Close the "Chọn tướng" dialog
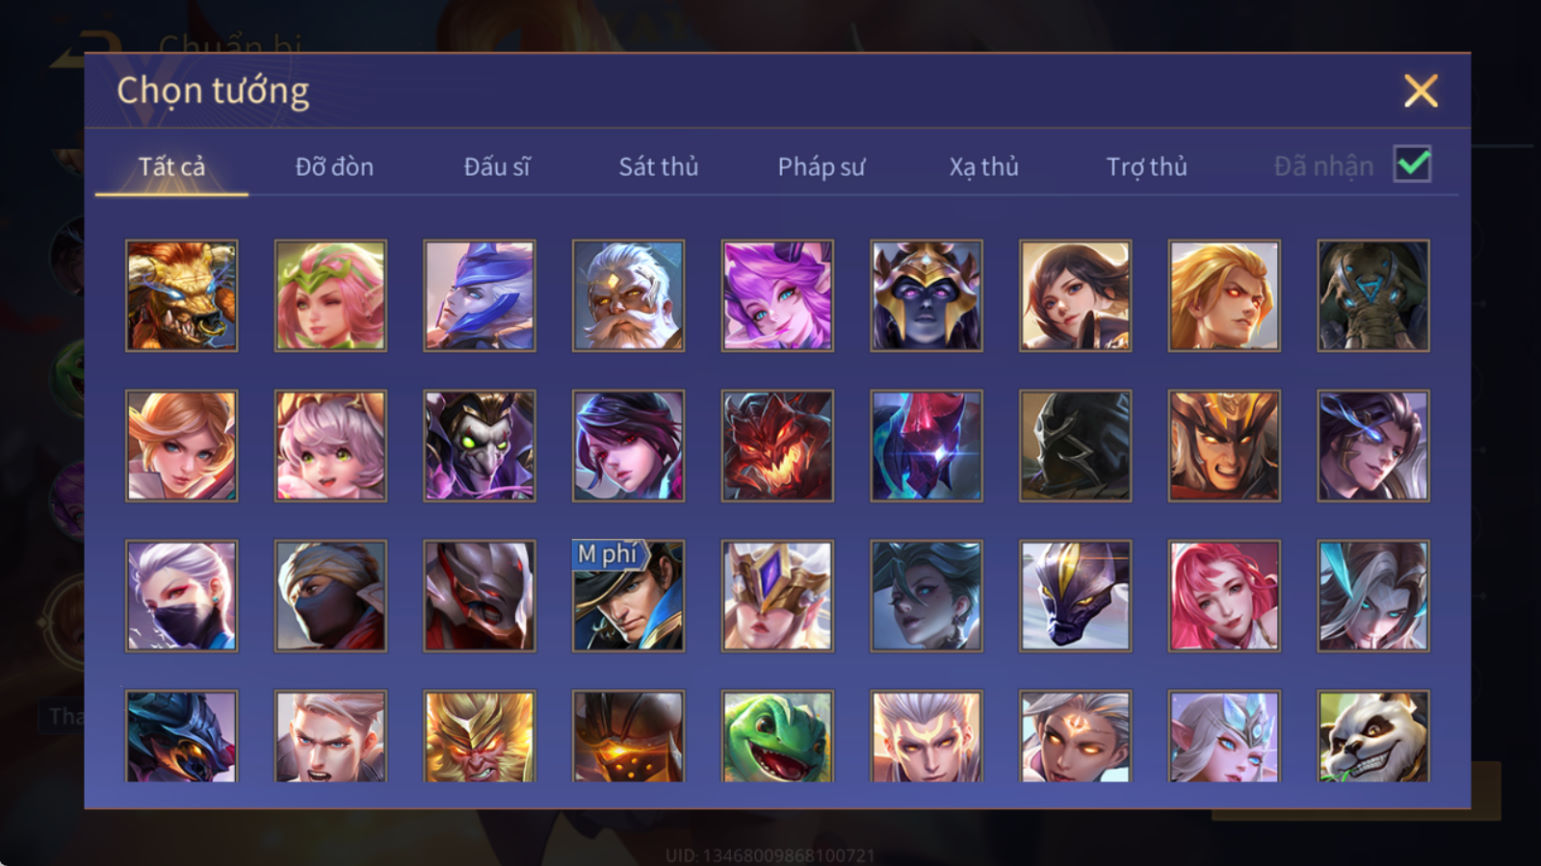Image resolution: width=1541 pixels, height=866 pixels. coord(1420,91)
